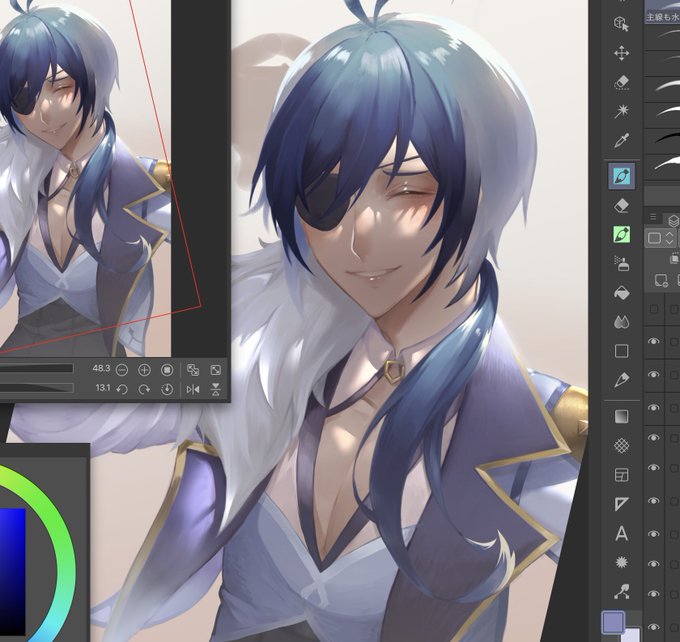Toggle the third eye icon in layer list
Image resolution: width=680 pixels, height=642 pixels.
[654, 408]
